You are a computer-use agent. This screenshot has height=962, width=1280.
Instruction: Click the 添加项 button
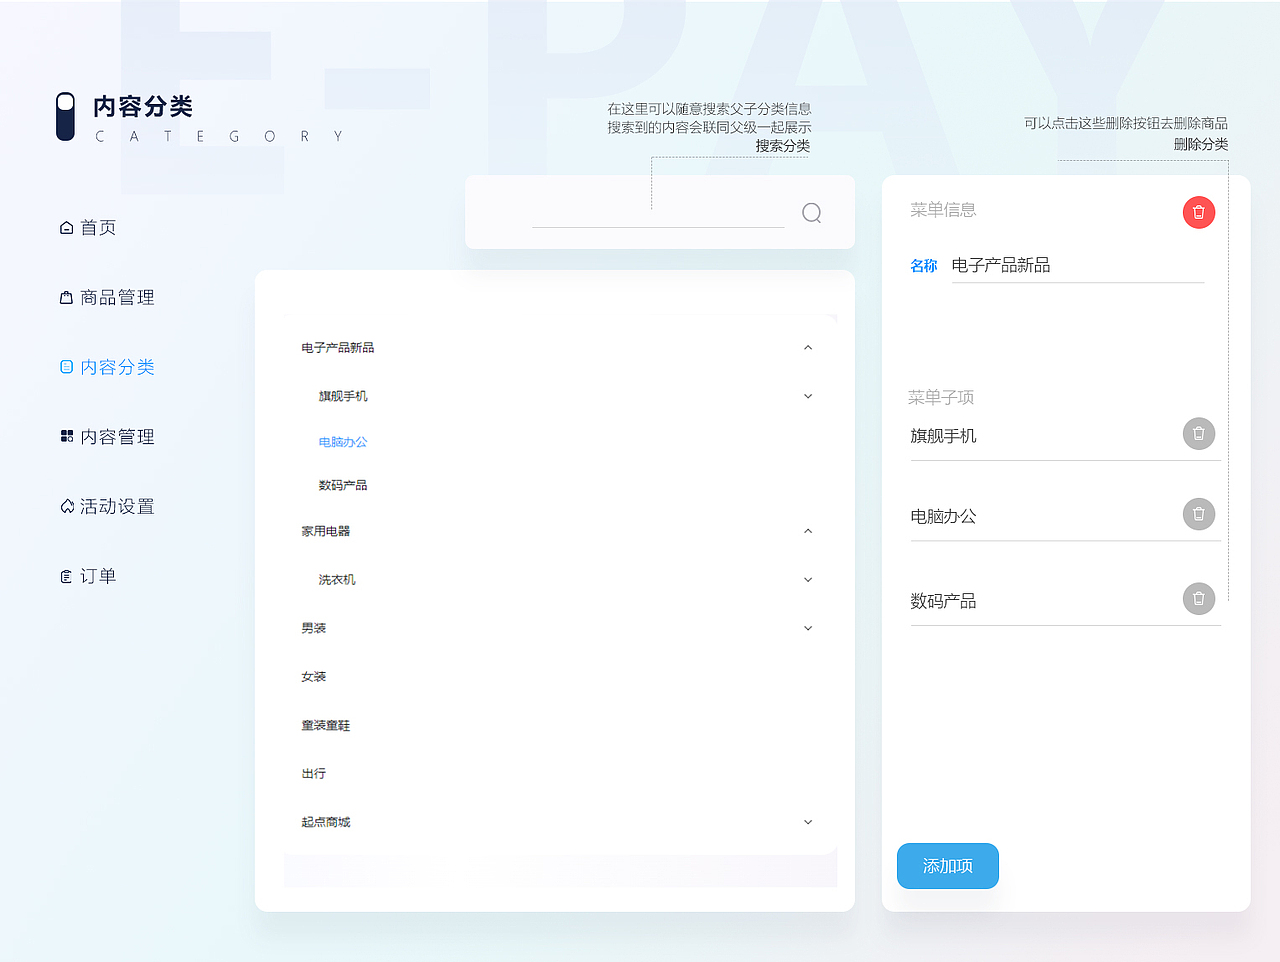tap(947, 866)
